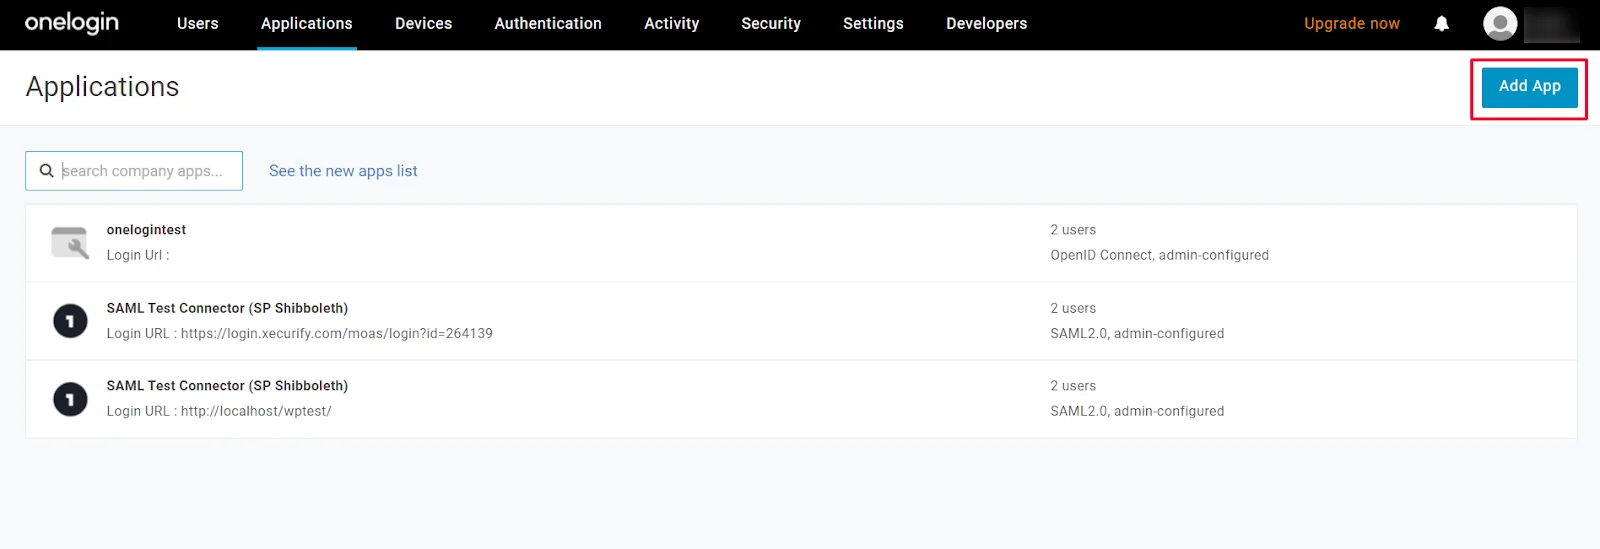This screenshot has width=1600, height=549.
Task: Click icon of SAML connector with localhost URL
Action: (70, 399)
